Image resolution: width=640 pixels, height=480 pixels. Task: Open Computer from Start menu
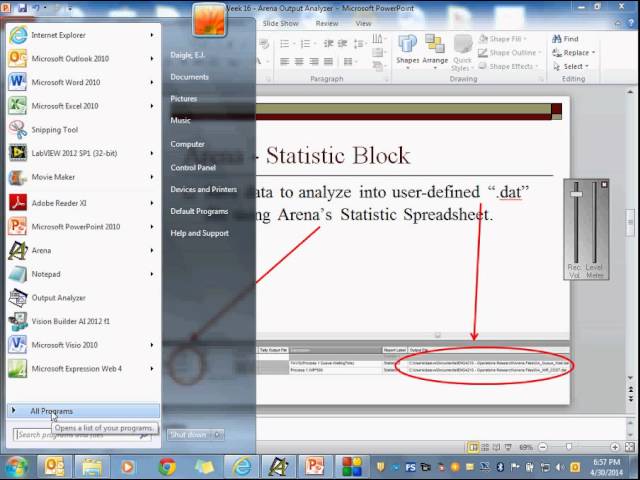click(x=187, y=144)
